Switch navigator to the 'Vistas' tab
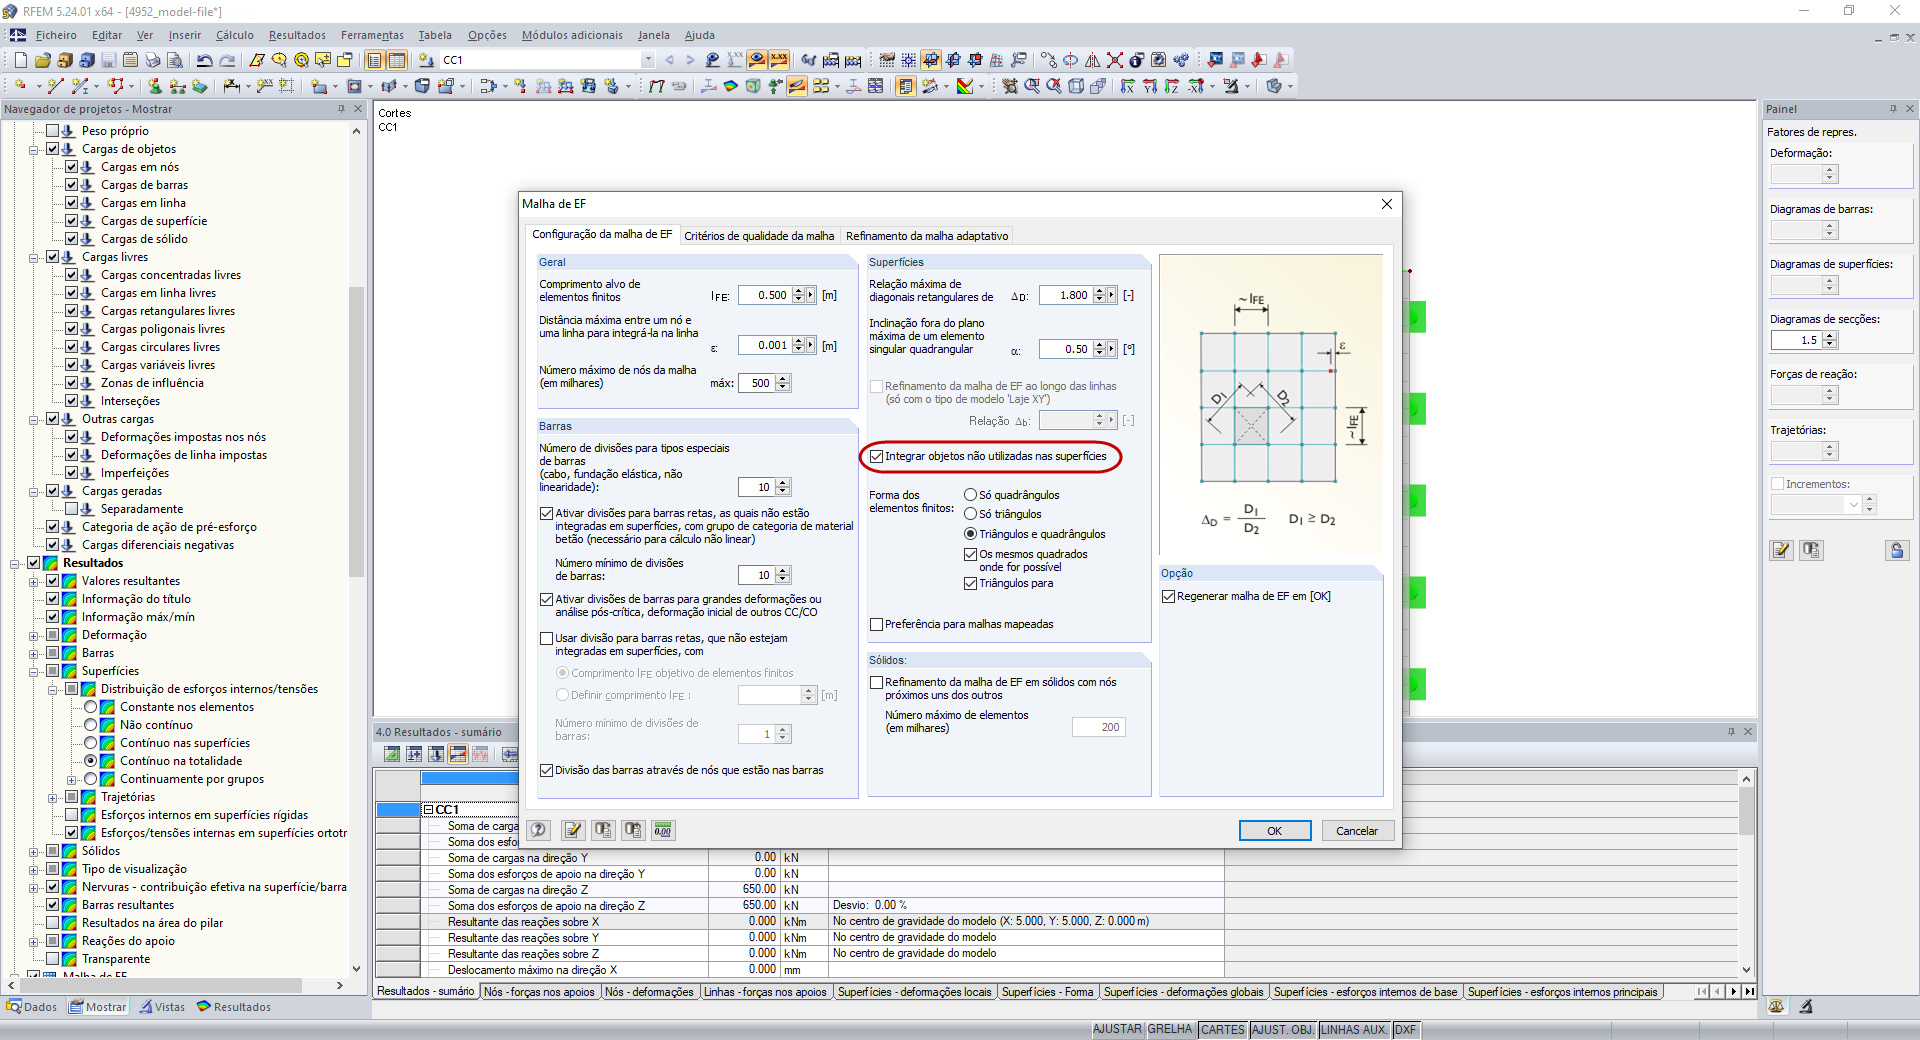 162,1007
